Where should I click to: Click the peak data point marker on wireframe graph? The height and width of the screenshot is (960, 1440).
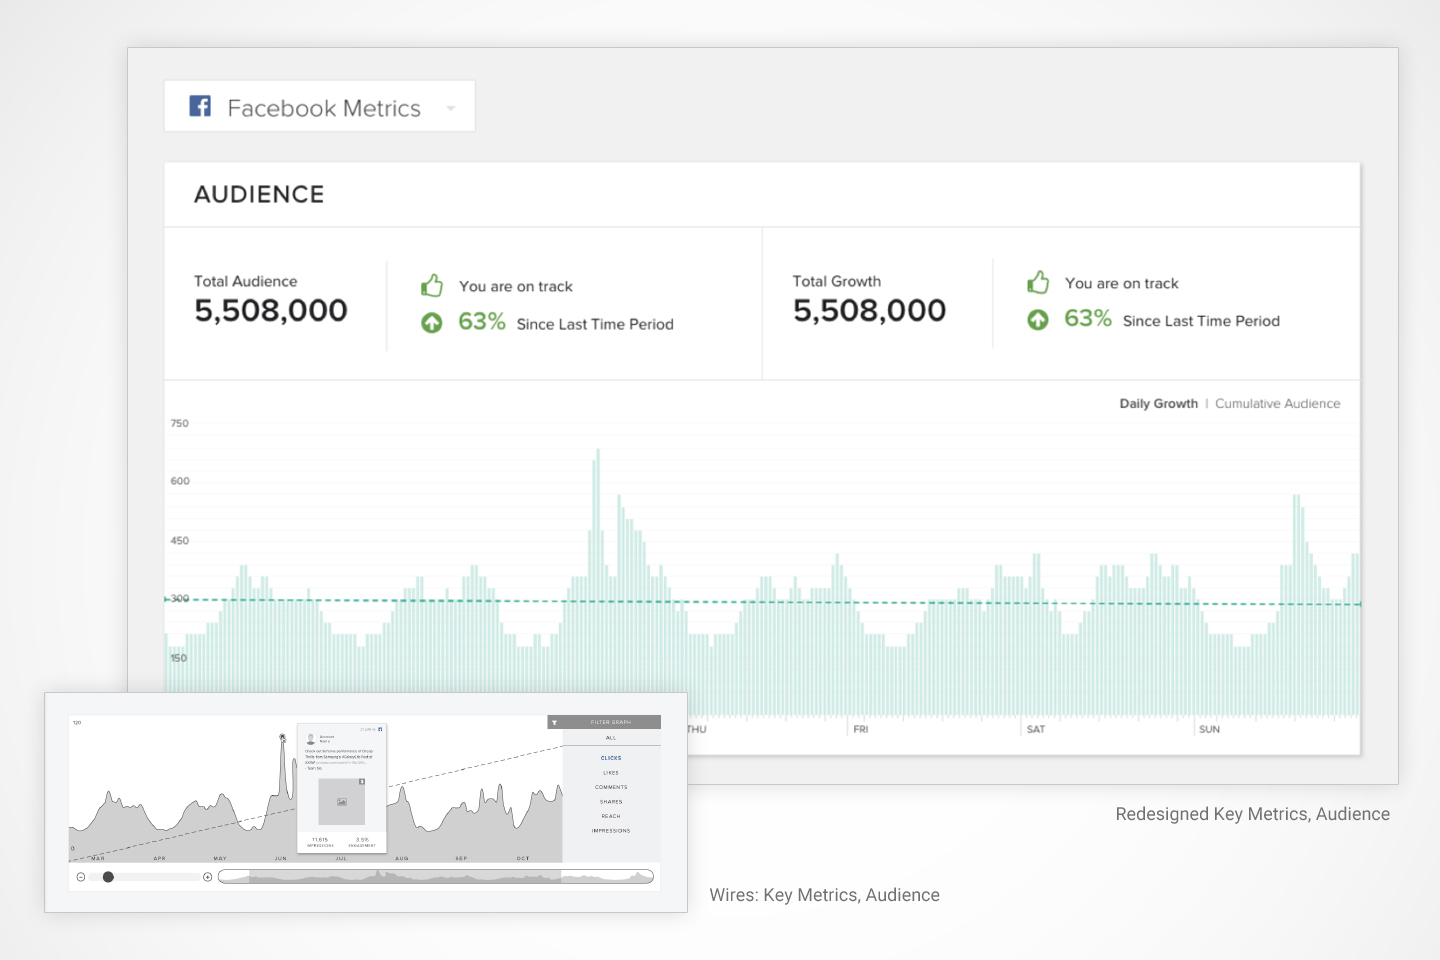pyautogui.click(x=282, y=737)
